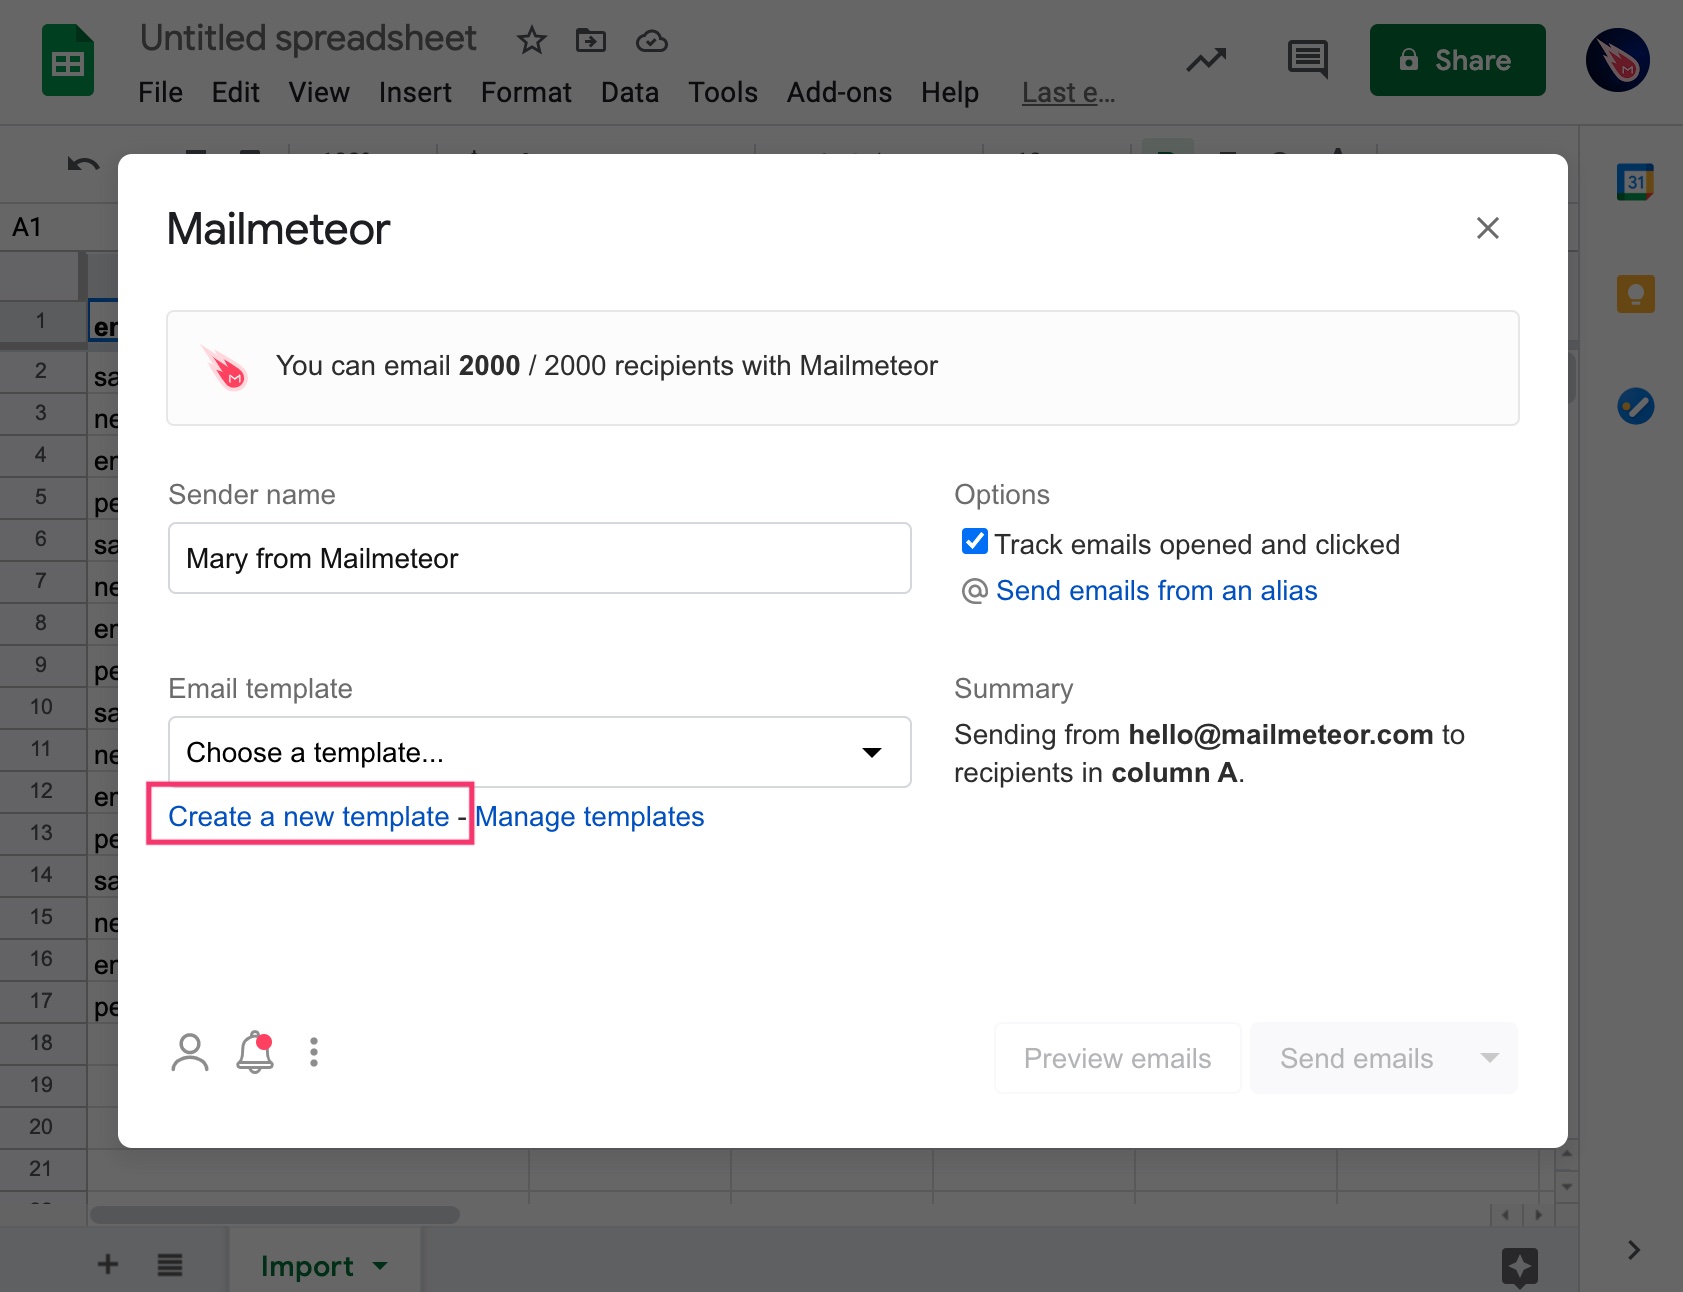
Task: Click the Share button
Action: (1457, 60)
